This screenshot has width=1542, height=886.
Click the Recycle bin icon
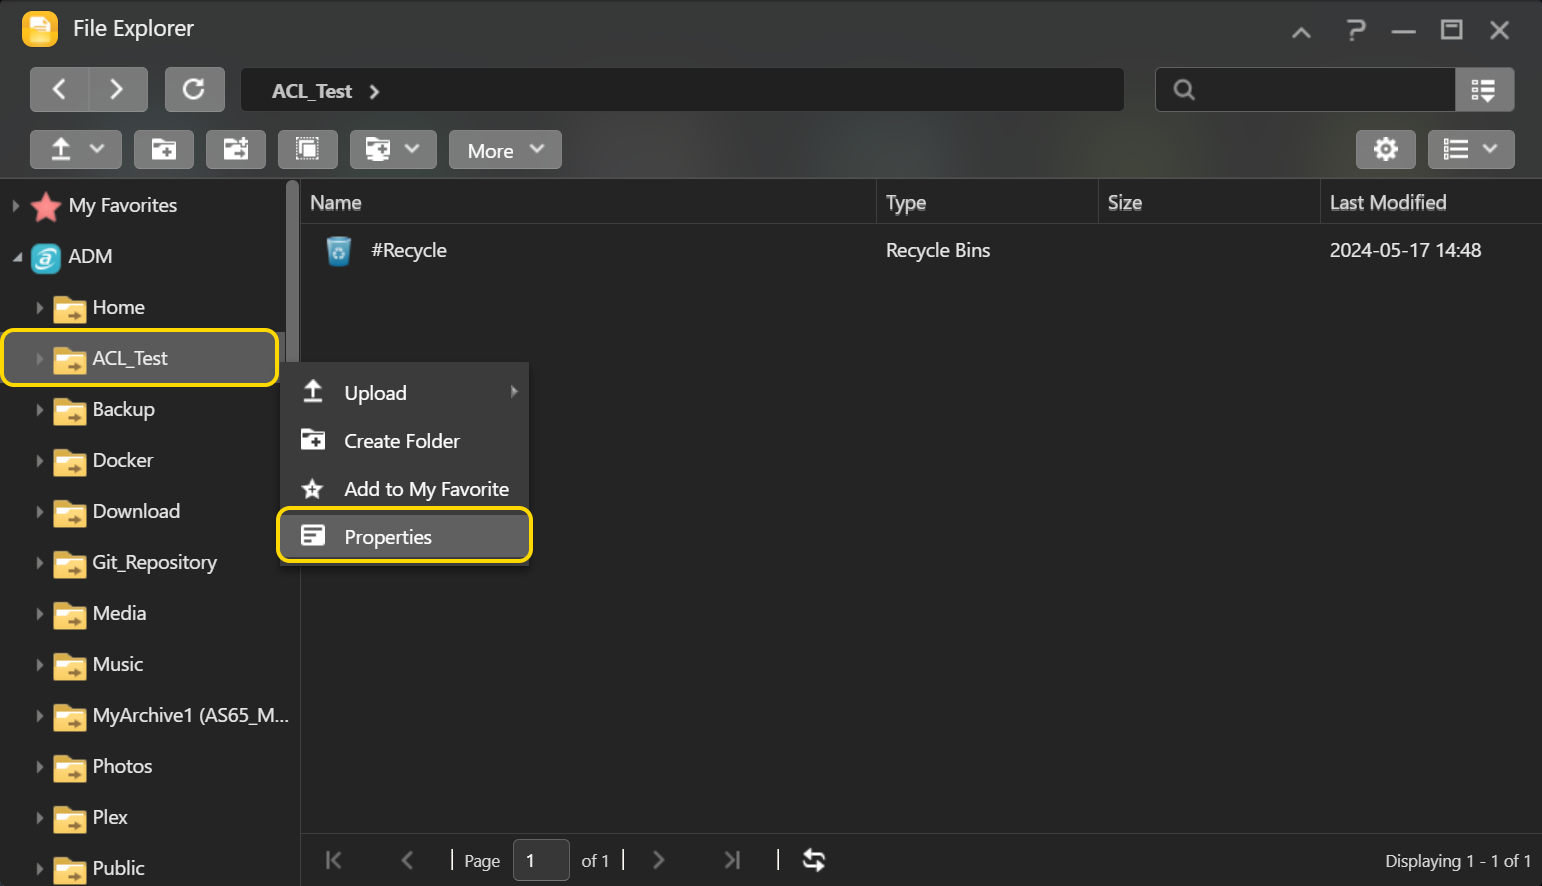coord(339,251)
